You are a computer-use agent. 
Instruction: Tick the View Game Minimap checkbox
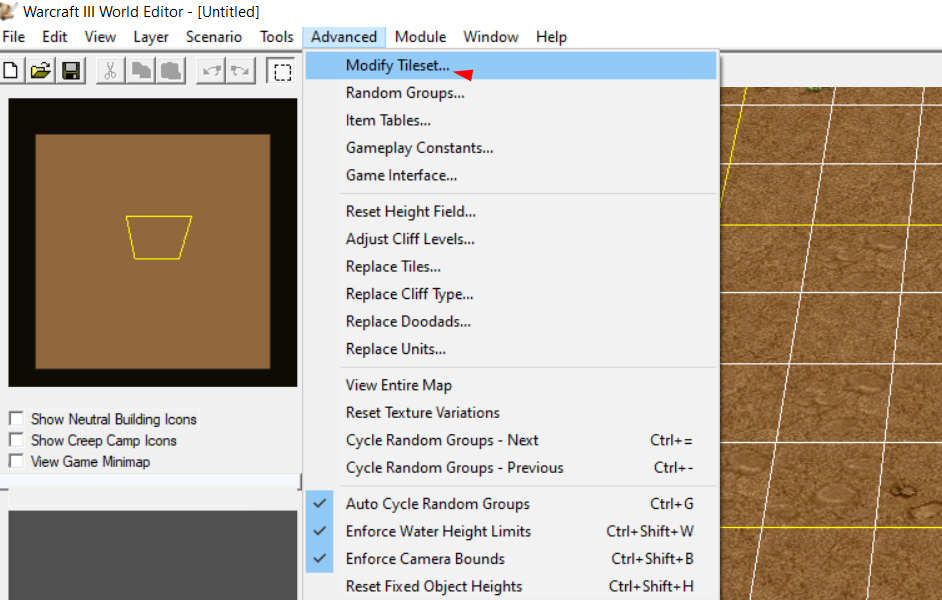point(16,461)
